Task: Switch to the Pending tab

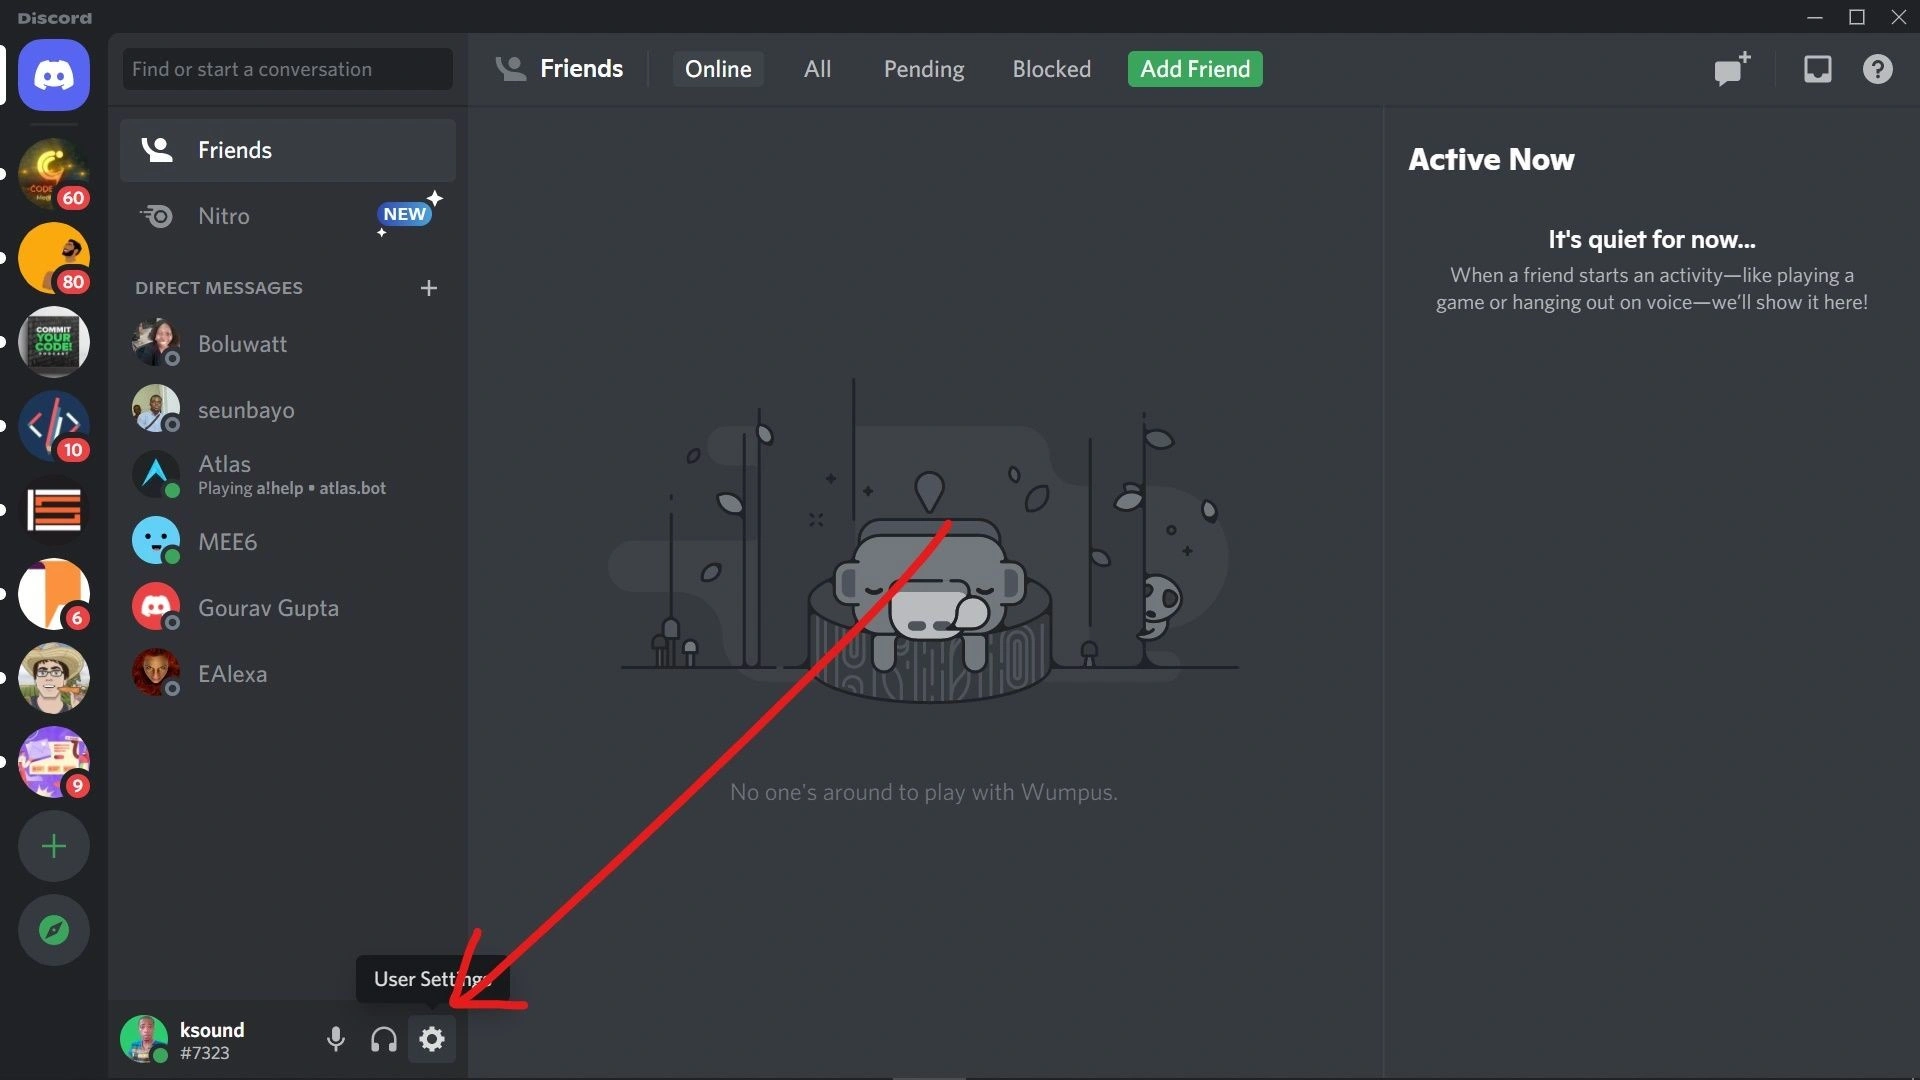Action: point(924,69)
